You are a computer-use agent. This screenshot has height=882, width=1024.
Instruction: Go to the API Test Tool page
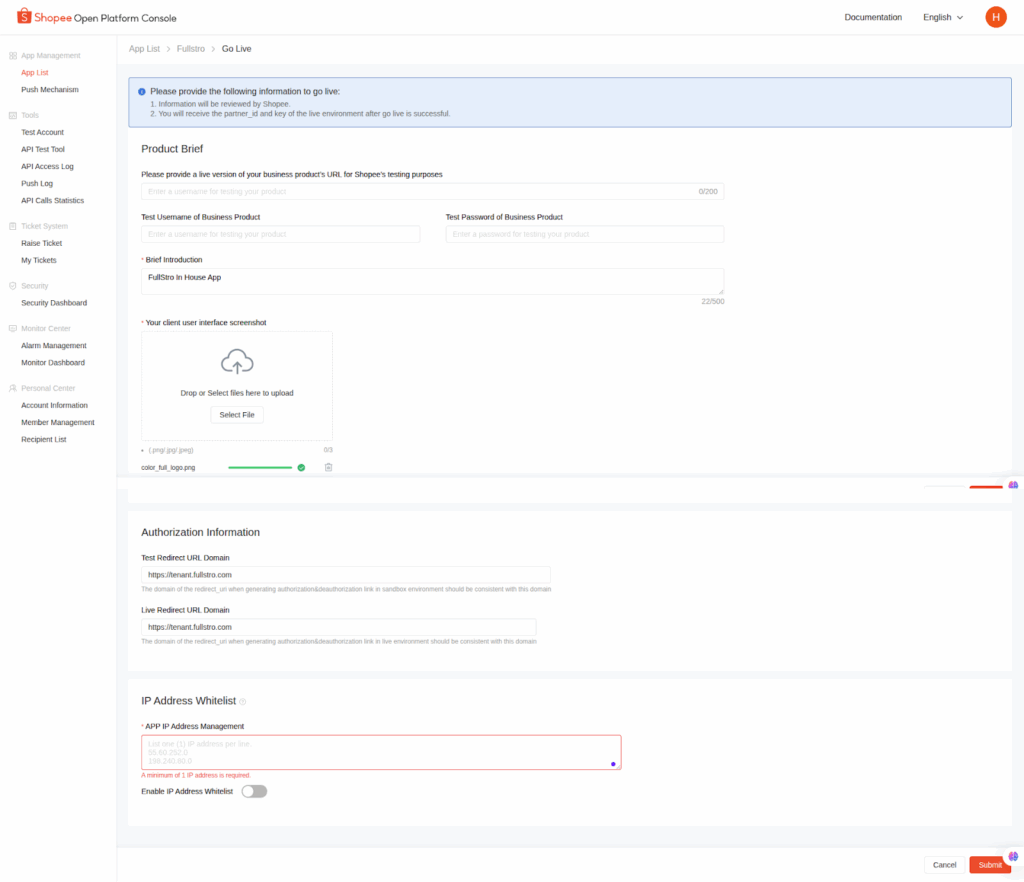click(x=43, y=149)
